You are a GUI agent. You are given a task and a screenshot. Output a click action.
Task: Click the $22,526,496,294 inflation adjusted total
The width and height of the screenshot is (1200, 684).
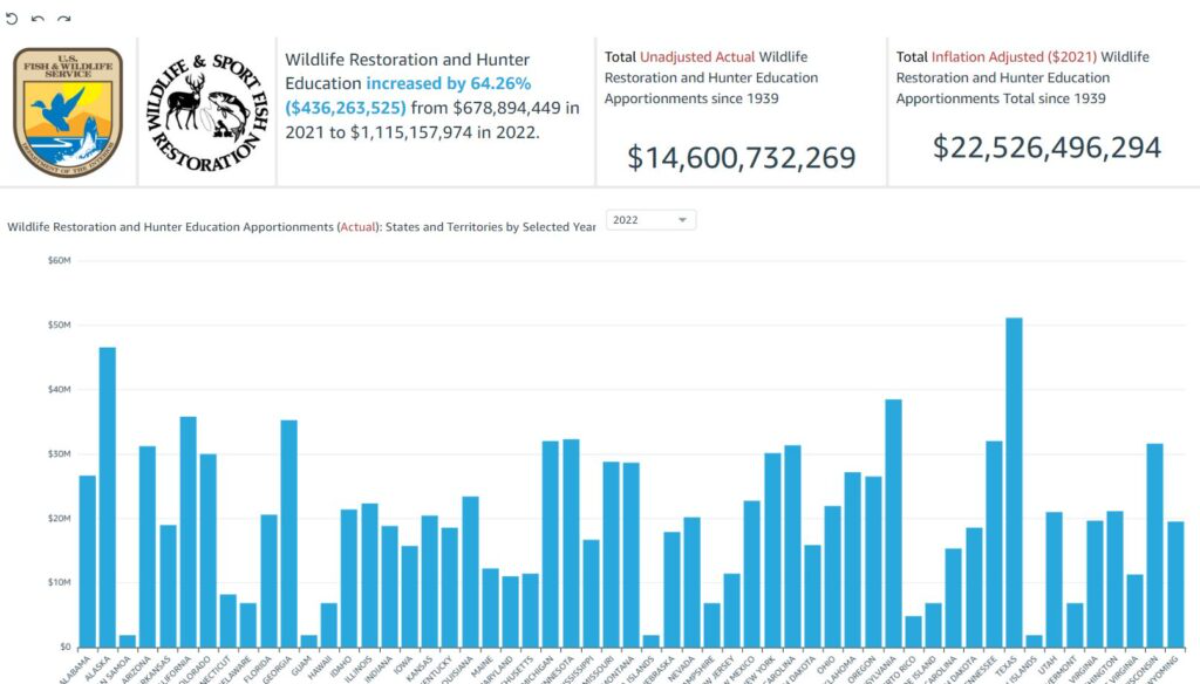1047,147
